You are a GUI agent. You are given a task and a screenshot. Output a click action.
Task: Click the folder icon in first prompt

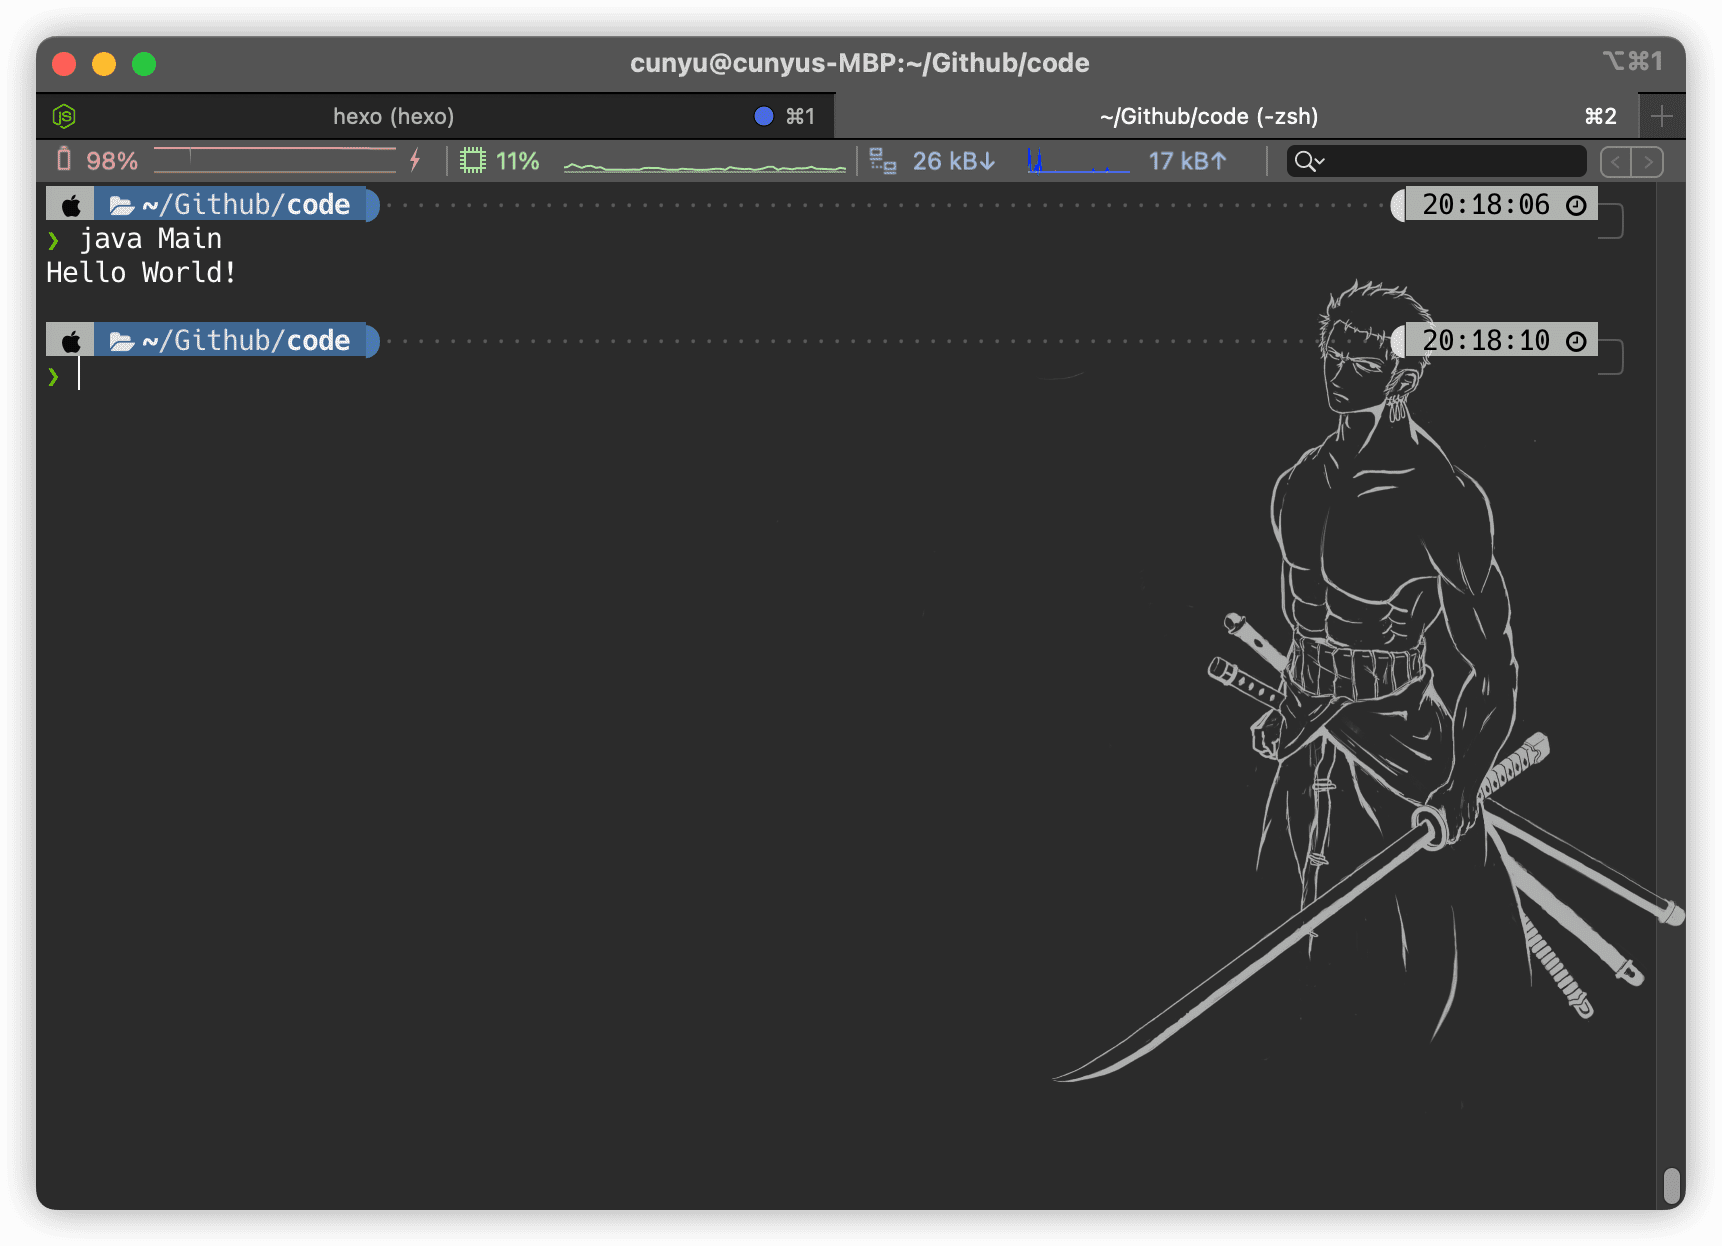[x=122, y=205]
